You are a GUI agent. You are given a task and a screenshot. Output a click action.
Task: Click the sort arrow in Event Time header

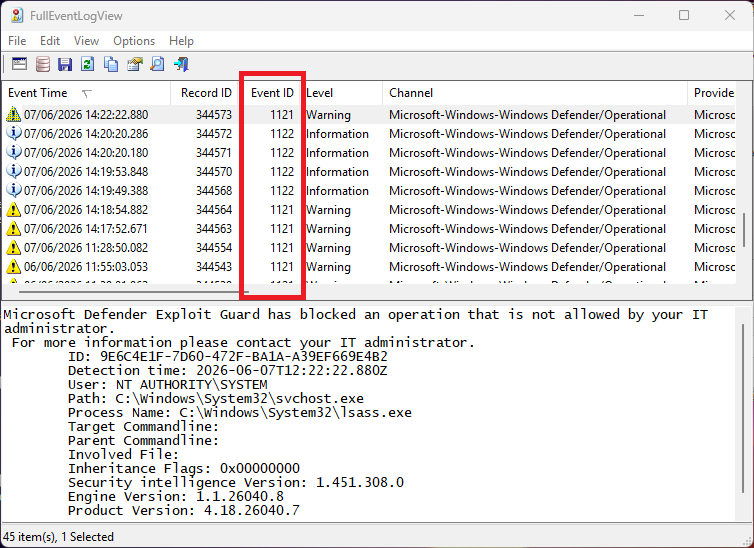(87, 93)
